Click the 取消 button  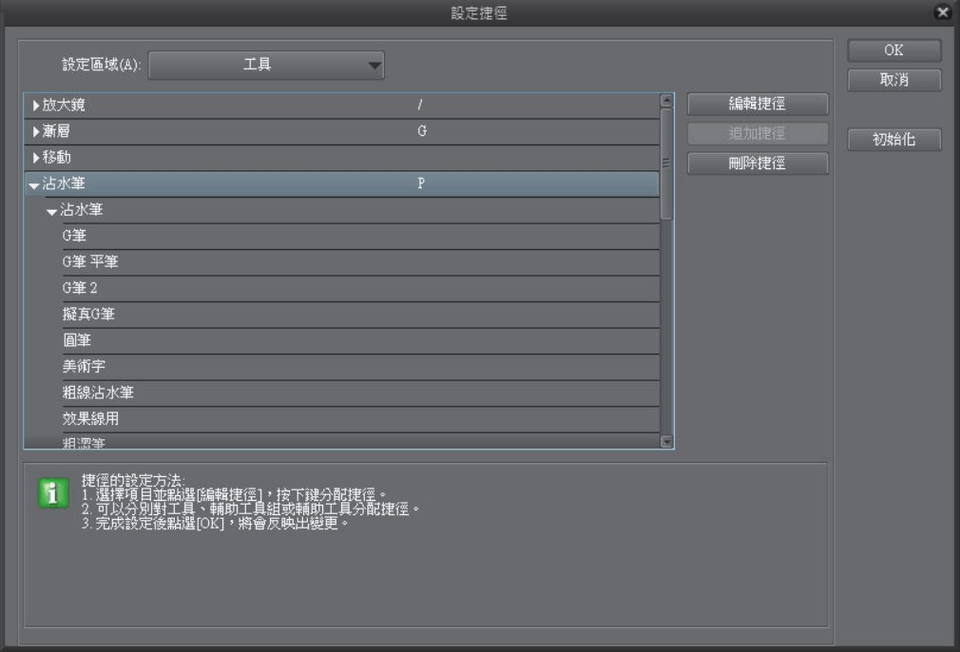(x=894, y=80)
